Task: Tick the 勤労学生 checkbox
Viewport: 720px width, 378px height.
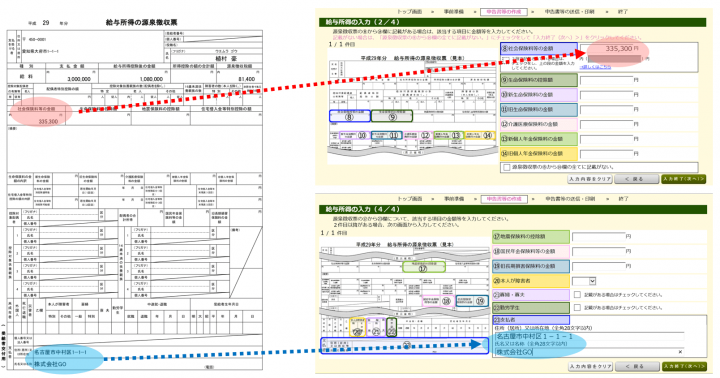Action: click(577, 307)
